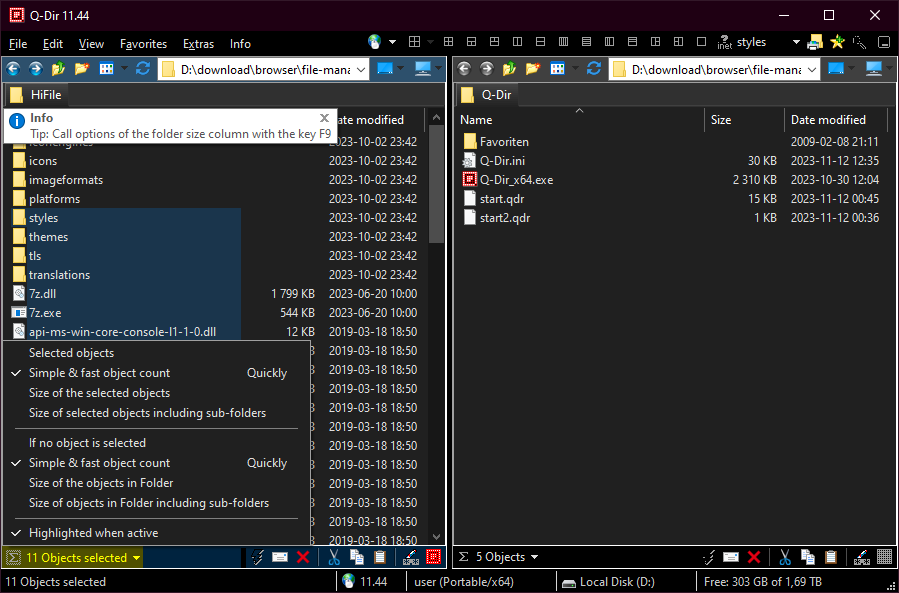Image resolution: width=899 pixels, height=593 pixels.
Task: Click the paste clipboard icon in left pane
Action: [380, 557]
